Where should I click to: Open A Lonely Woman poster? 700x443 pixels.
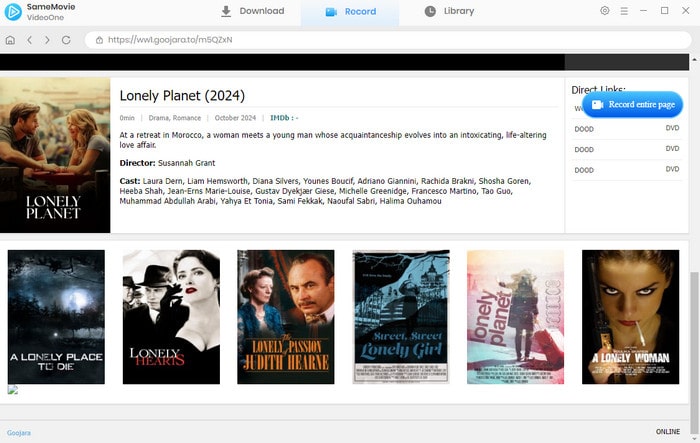(630, 317)
